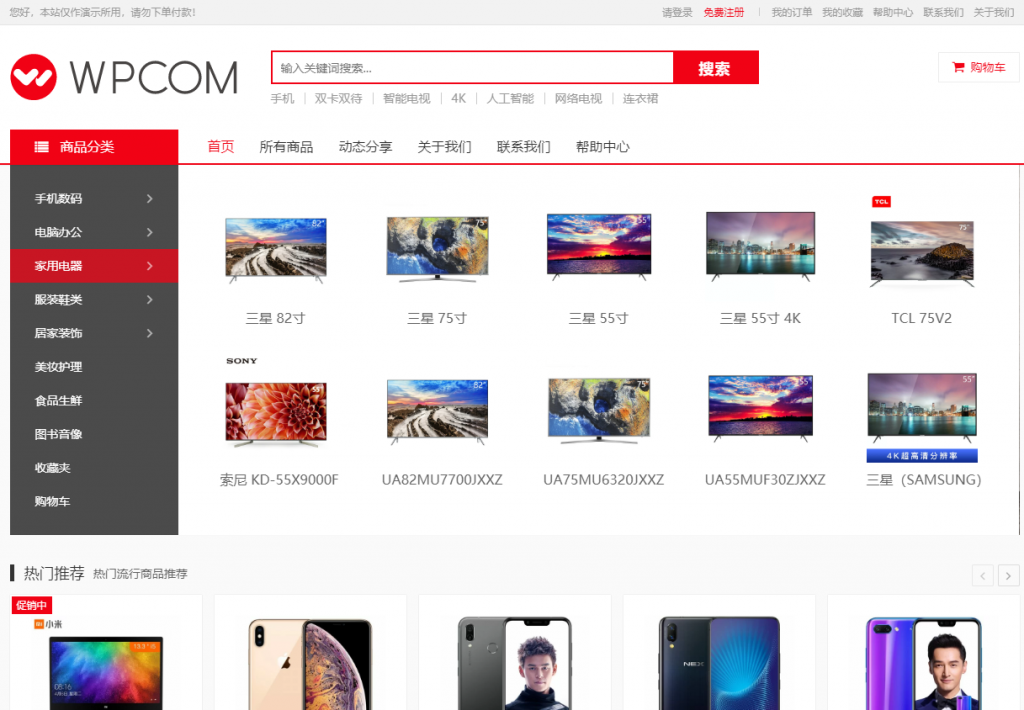This screenshot has width=1024, height=710.
Task: Expand the 居家装饰 category chevron
Action: click(150, 333)
